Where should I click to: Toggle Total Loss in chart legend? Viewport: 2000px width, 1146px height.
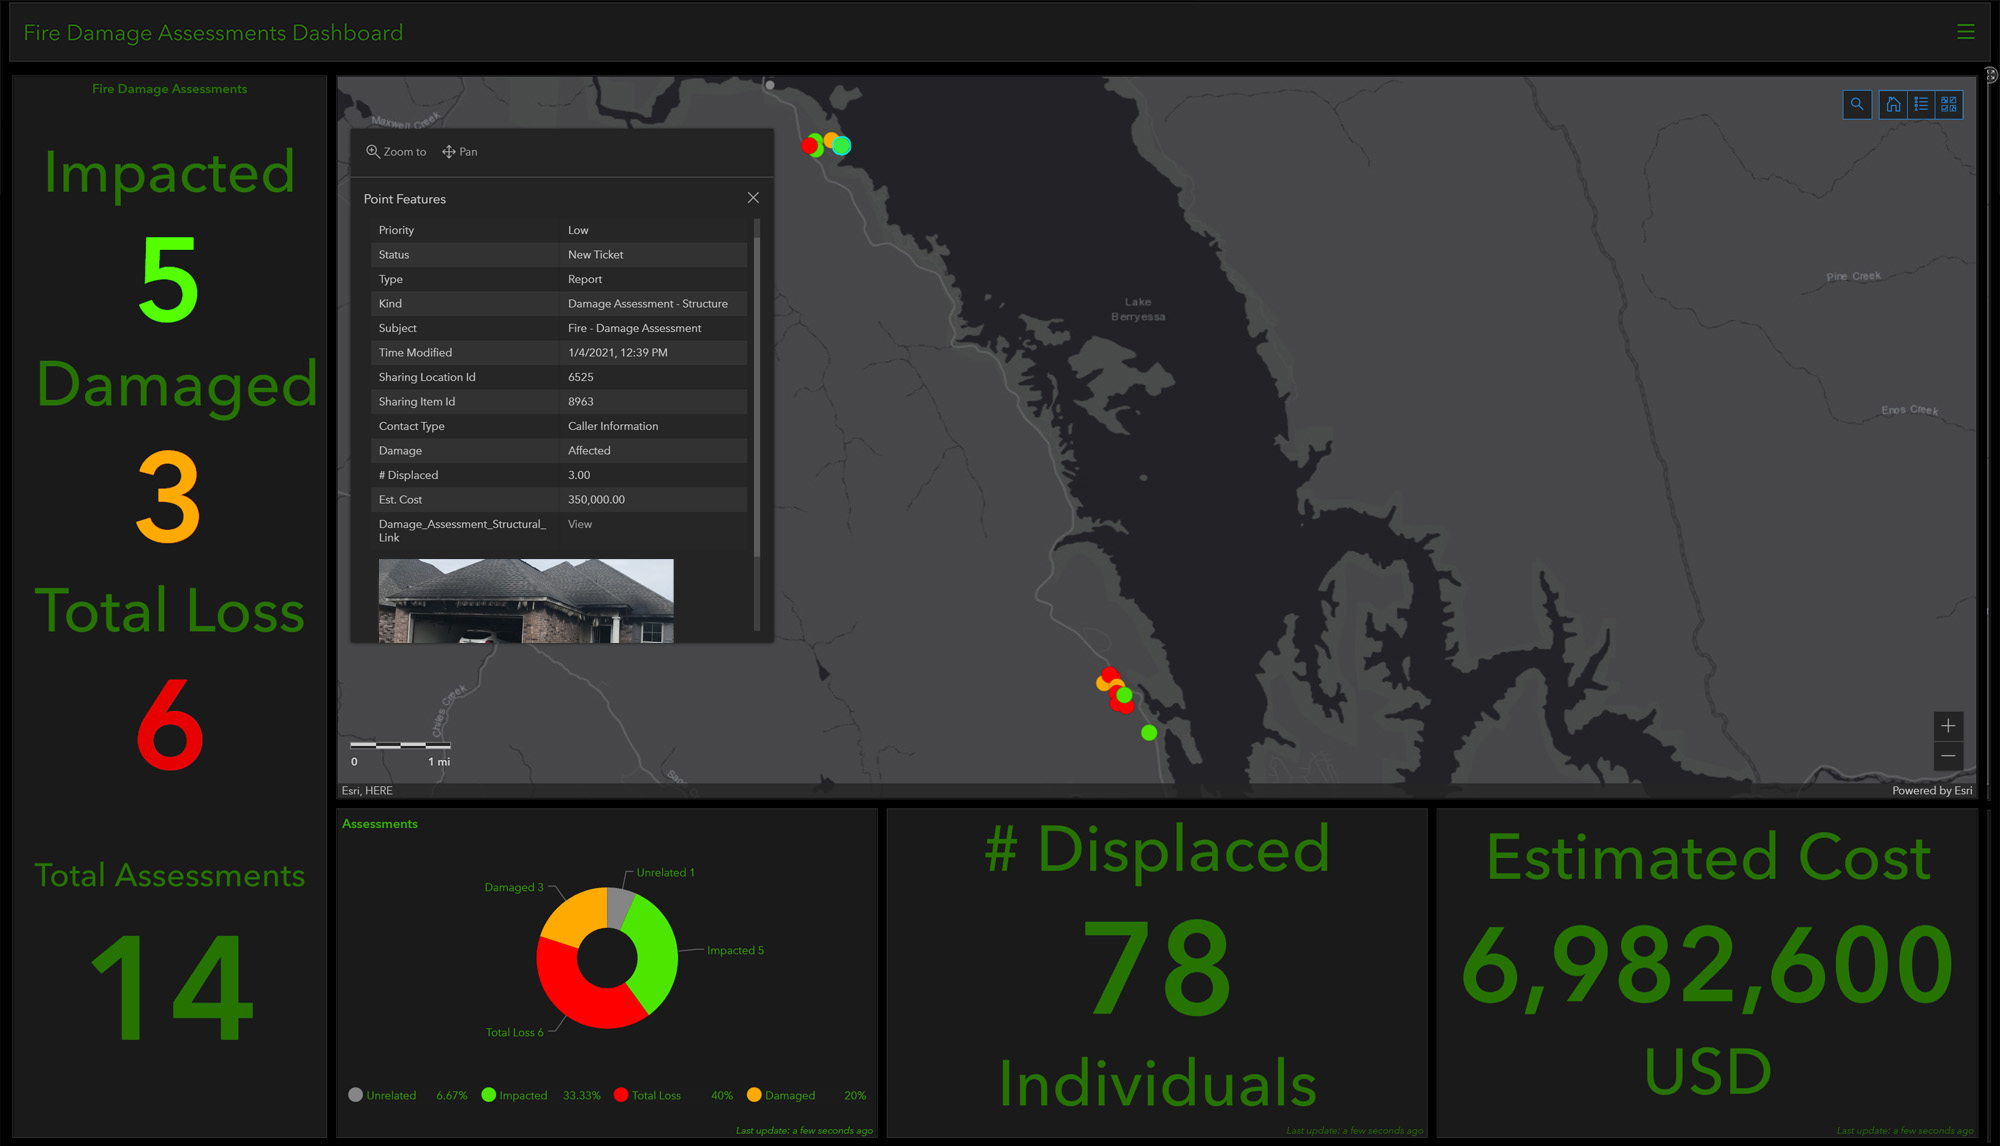pyautogui.click(x=655, y=1096)
